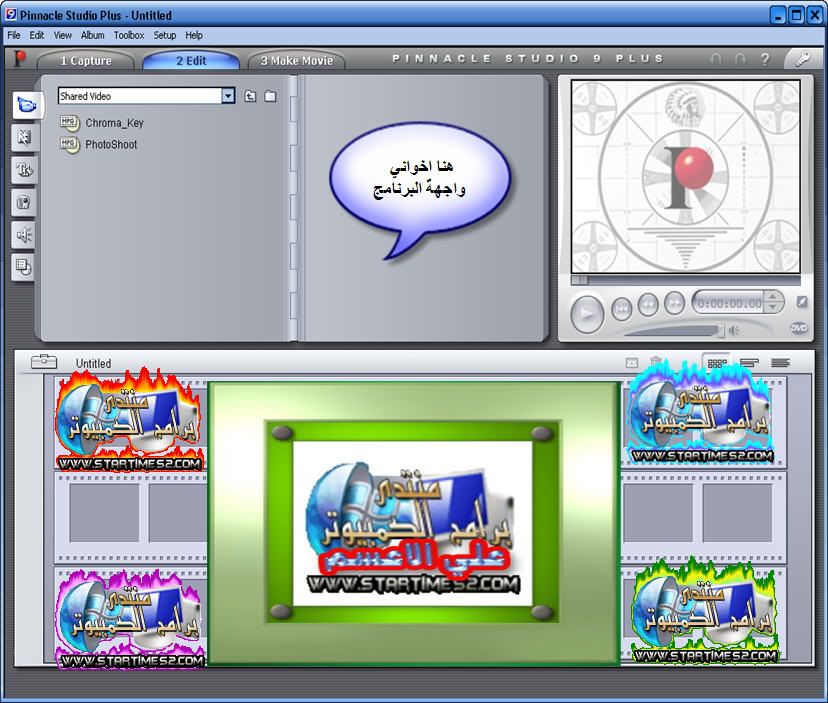
Task: Open the Album menu
Action: click(x=92, y=35)
